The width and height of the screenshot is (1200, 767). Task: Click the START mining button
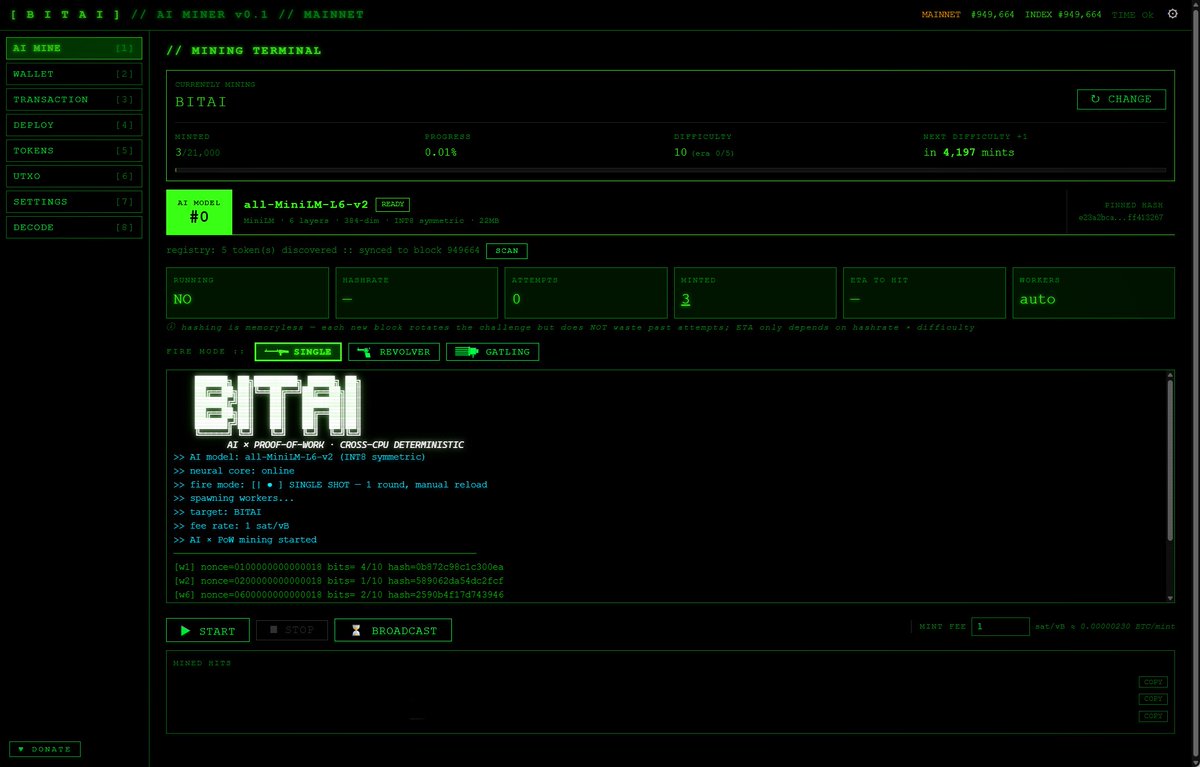208,630
